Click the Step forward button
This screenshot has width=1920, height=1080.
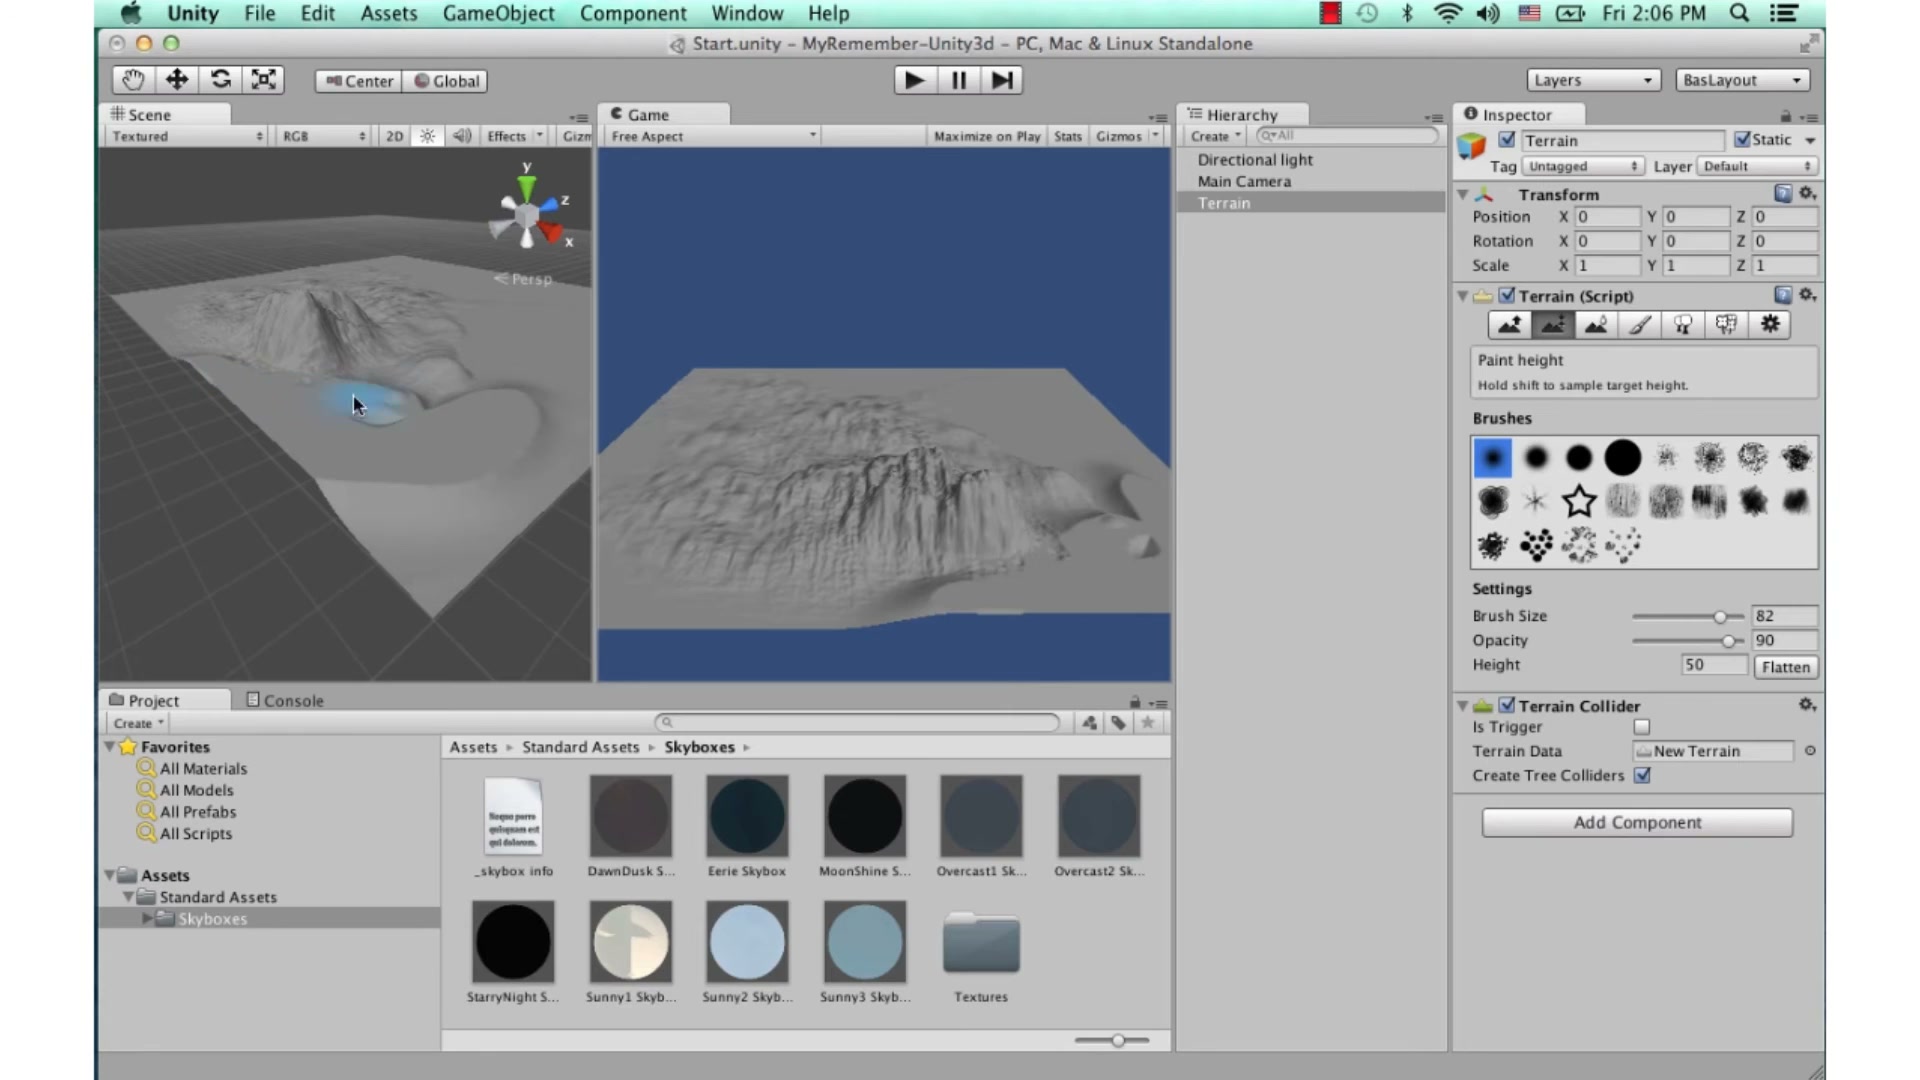pyautogui.click(x=1001, y=80)
